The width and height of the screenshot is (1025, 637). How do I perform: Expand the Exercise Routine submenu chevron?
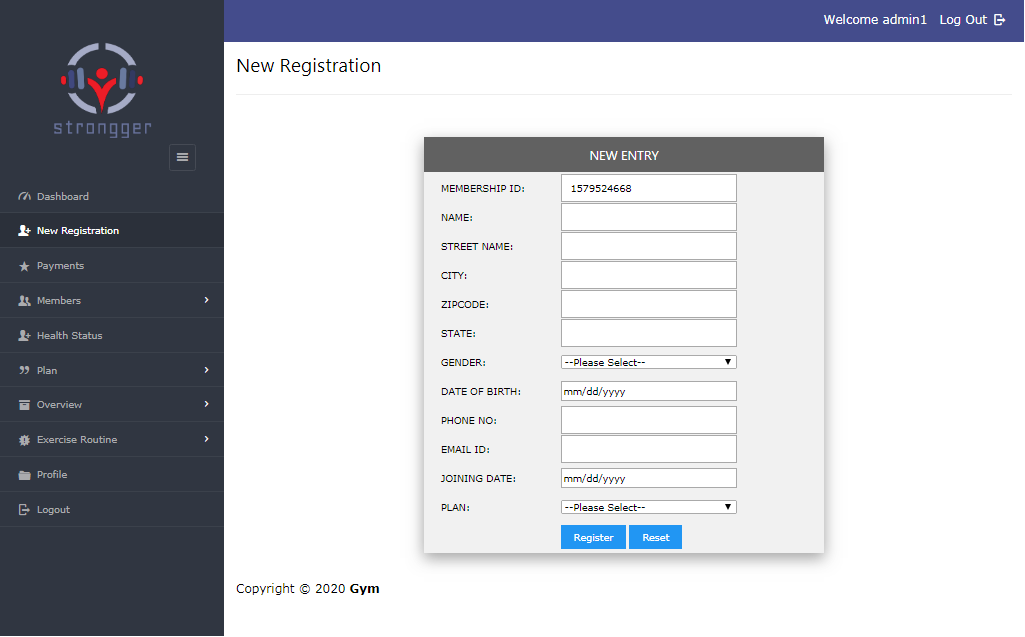pyautogui.click(x=207, y=439)
